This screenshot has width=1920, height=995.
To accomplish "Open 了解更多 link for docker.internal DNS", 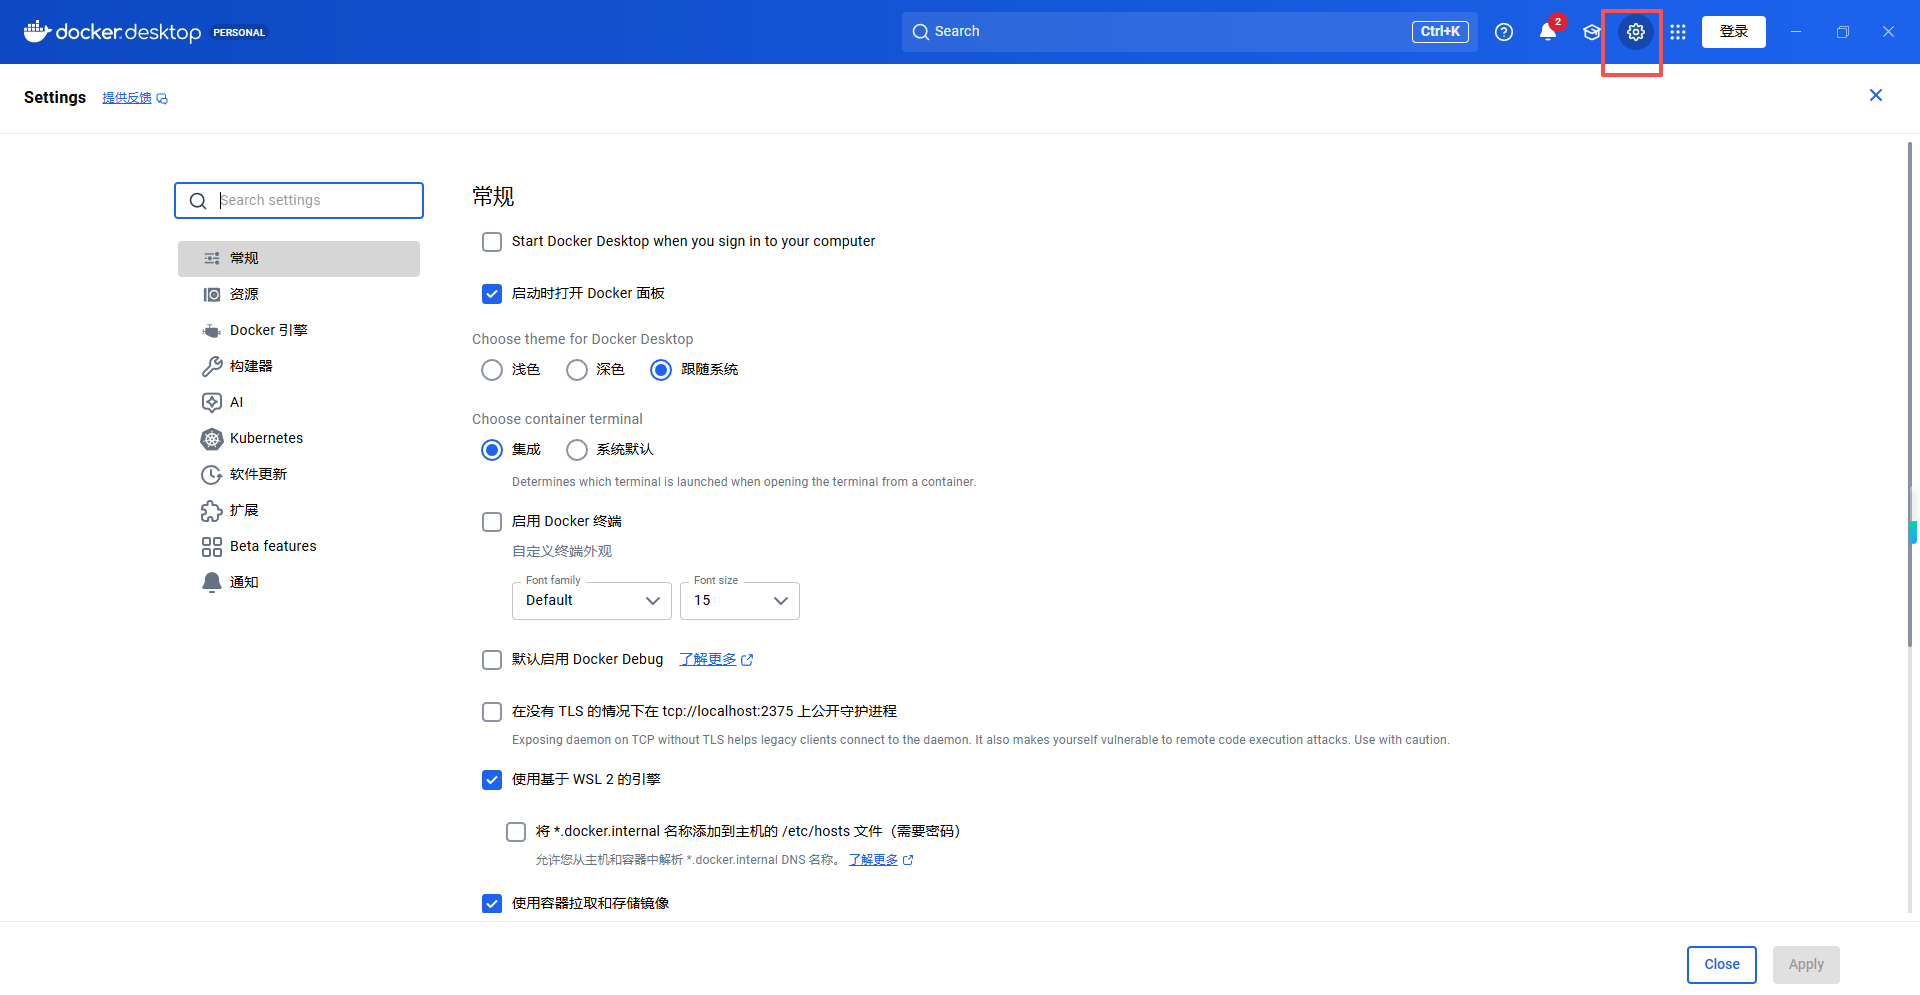I will [x=873, y=860].
